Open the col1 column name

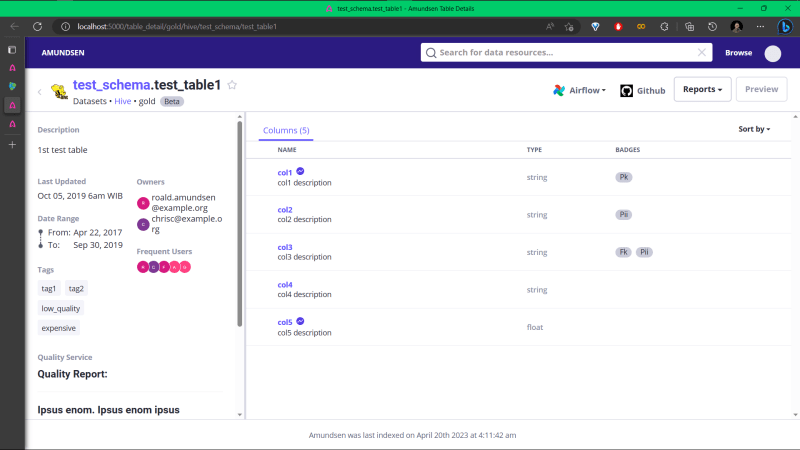(x=285, y=172)
